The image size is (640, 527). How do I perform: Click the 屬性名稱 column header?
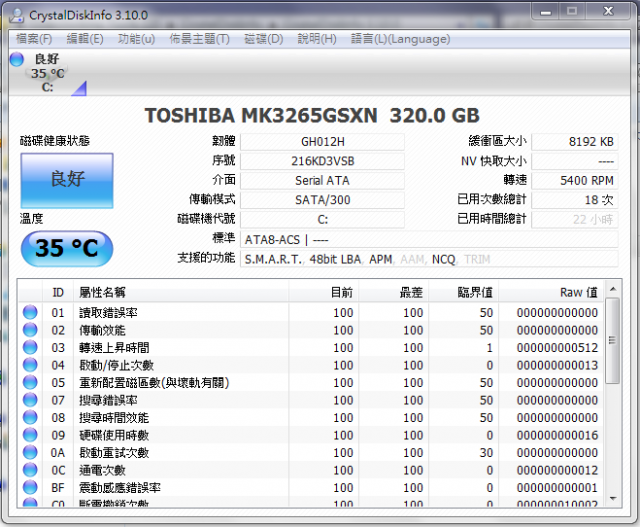(x=181, y=292)
